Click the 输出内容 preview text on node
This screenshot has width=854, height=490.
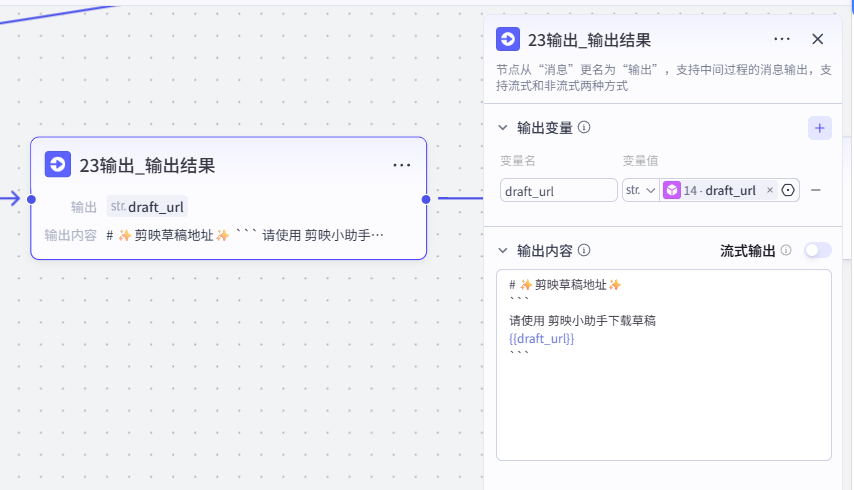(245, 235)
